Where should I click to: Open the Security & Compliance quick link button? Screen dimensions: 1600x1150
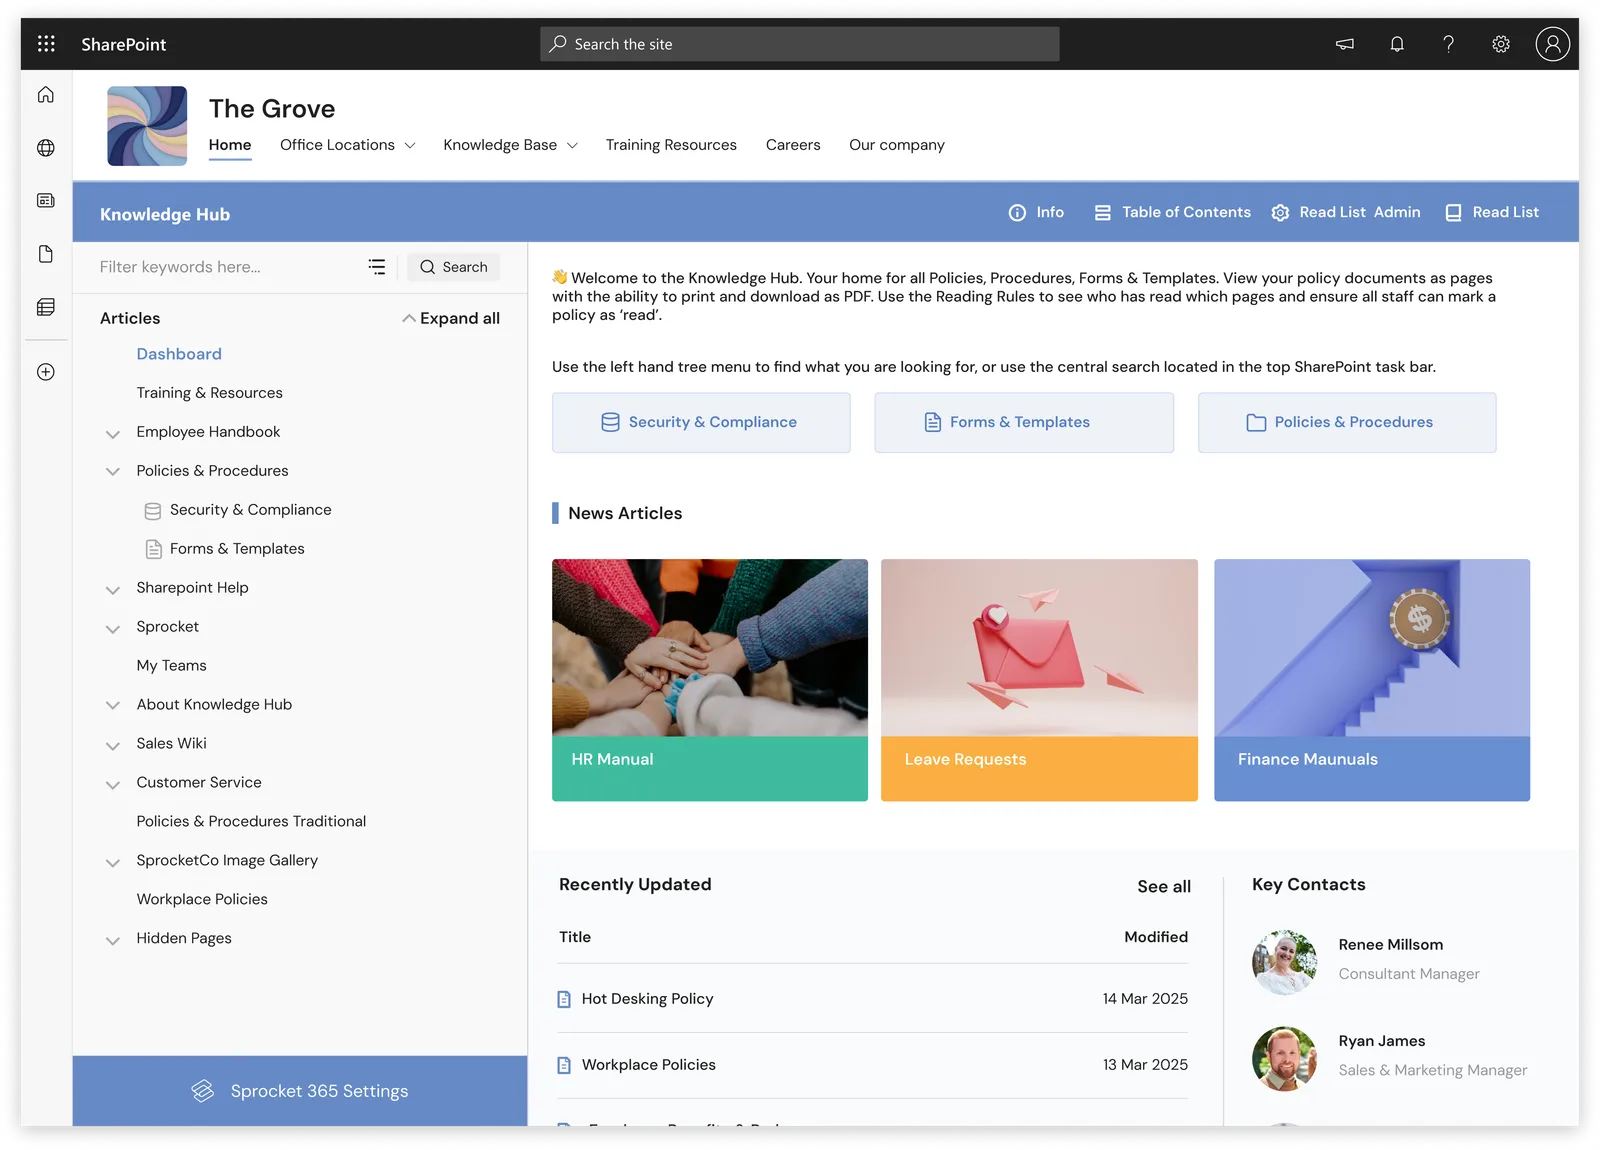tap(701, 423)
